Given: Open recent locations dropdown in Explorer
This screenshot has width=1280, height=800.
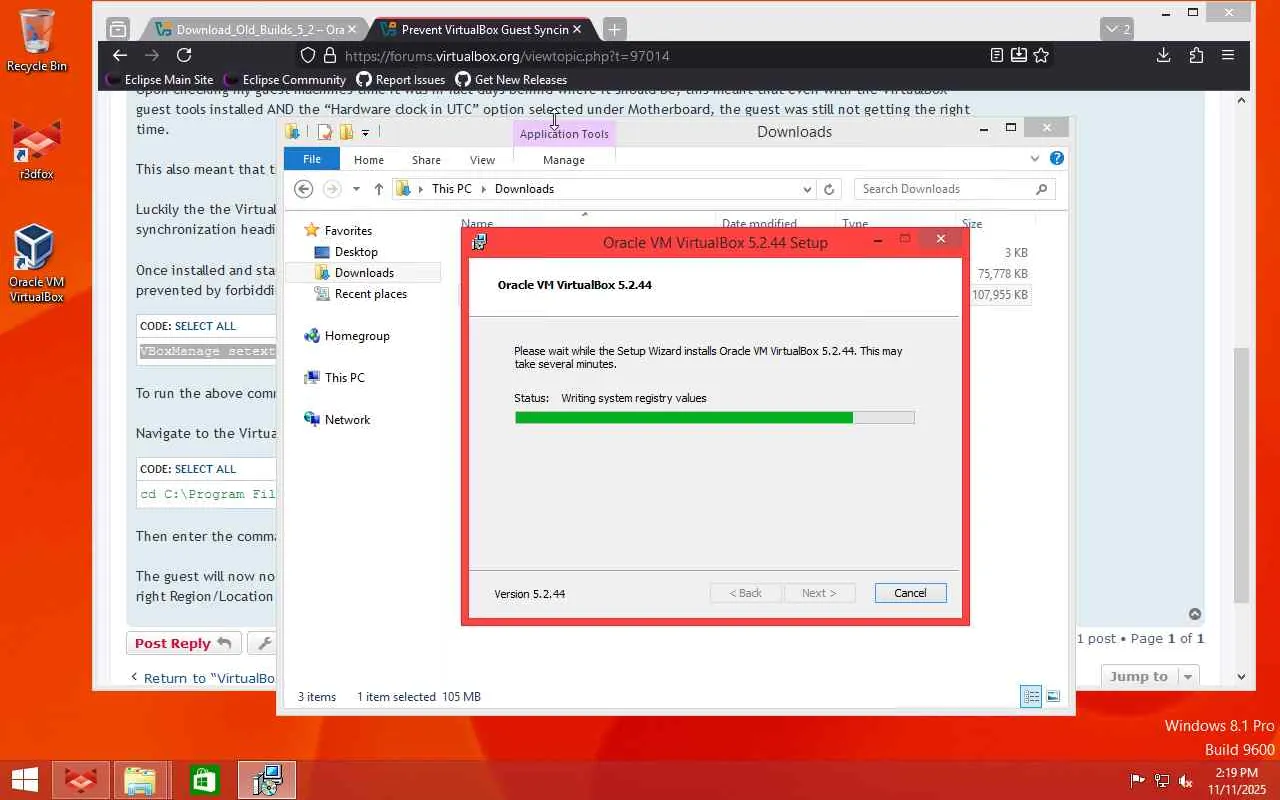Looking at the screenshot, I should [x=356, y=189].
